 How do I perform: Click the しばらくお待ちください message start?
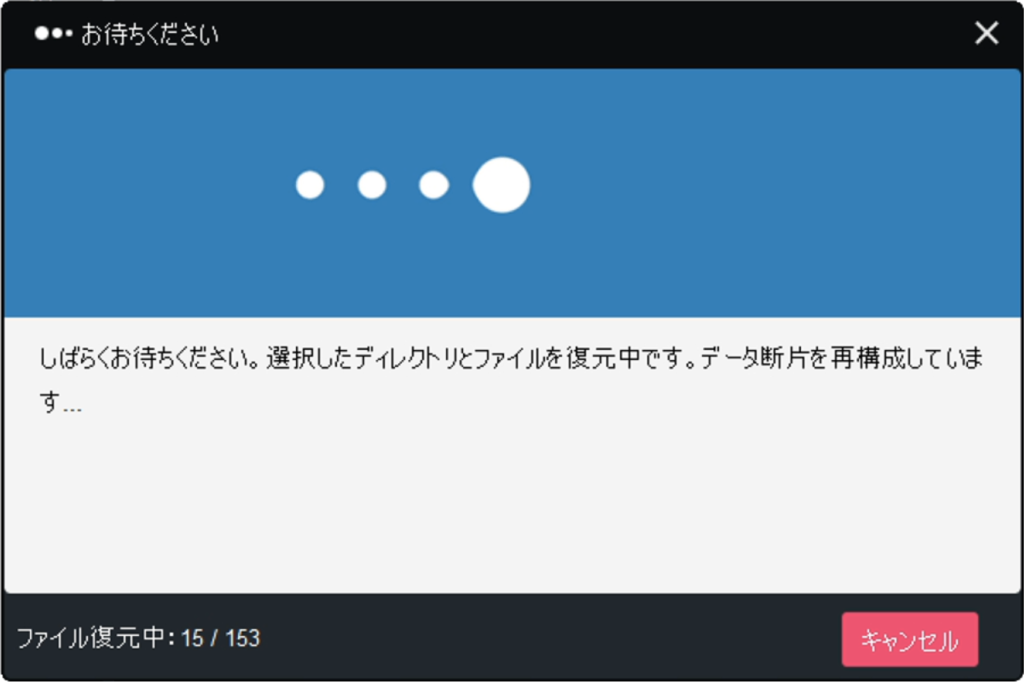coord(150,359)
